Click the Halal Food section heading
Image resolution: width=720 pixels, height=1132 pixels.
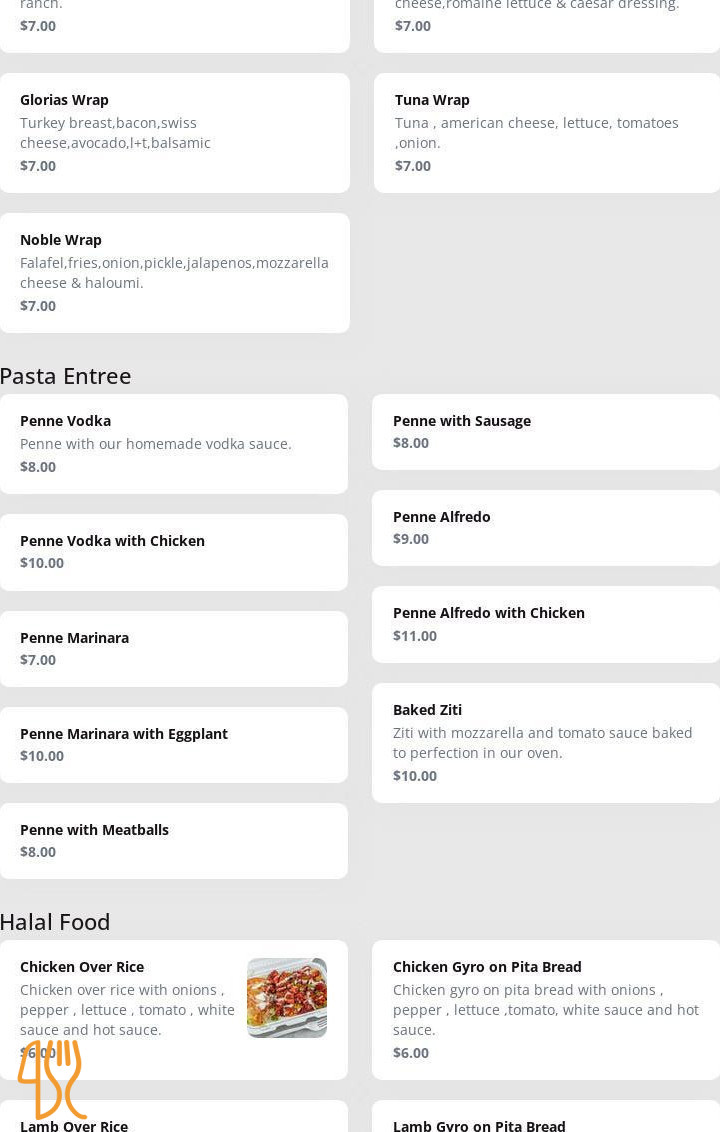point(56,922)
